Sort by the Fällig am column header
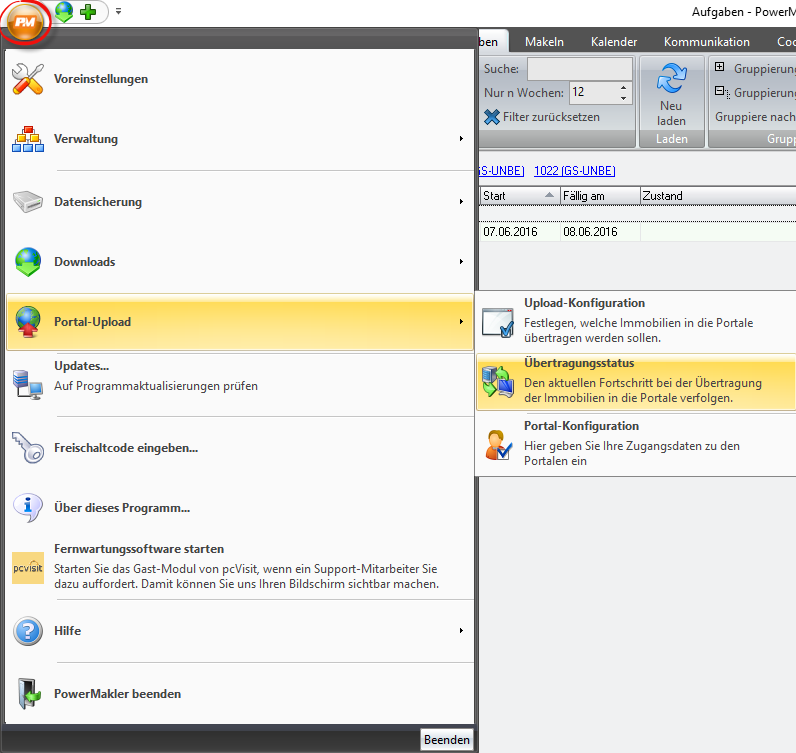Screen dimensions: 796x753 pyautogui.click(x=600, y=196)
